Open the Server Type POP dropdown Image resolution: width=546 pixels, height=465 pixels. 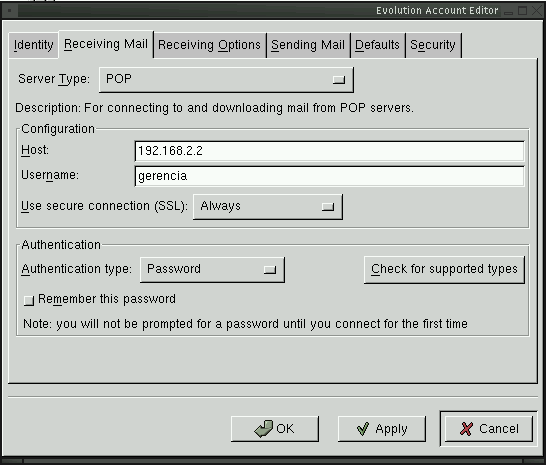tap(226, 80)
